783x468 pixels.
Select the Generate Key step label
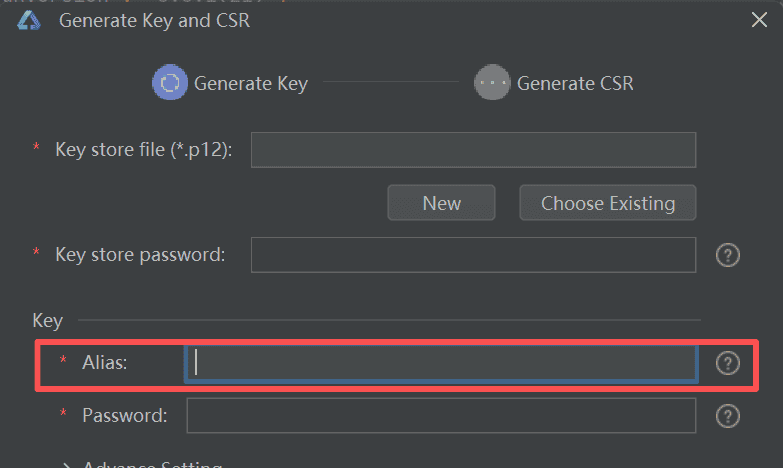(250, 84)
